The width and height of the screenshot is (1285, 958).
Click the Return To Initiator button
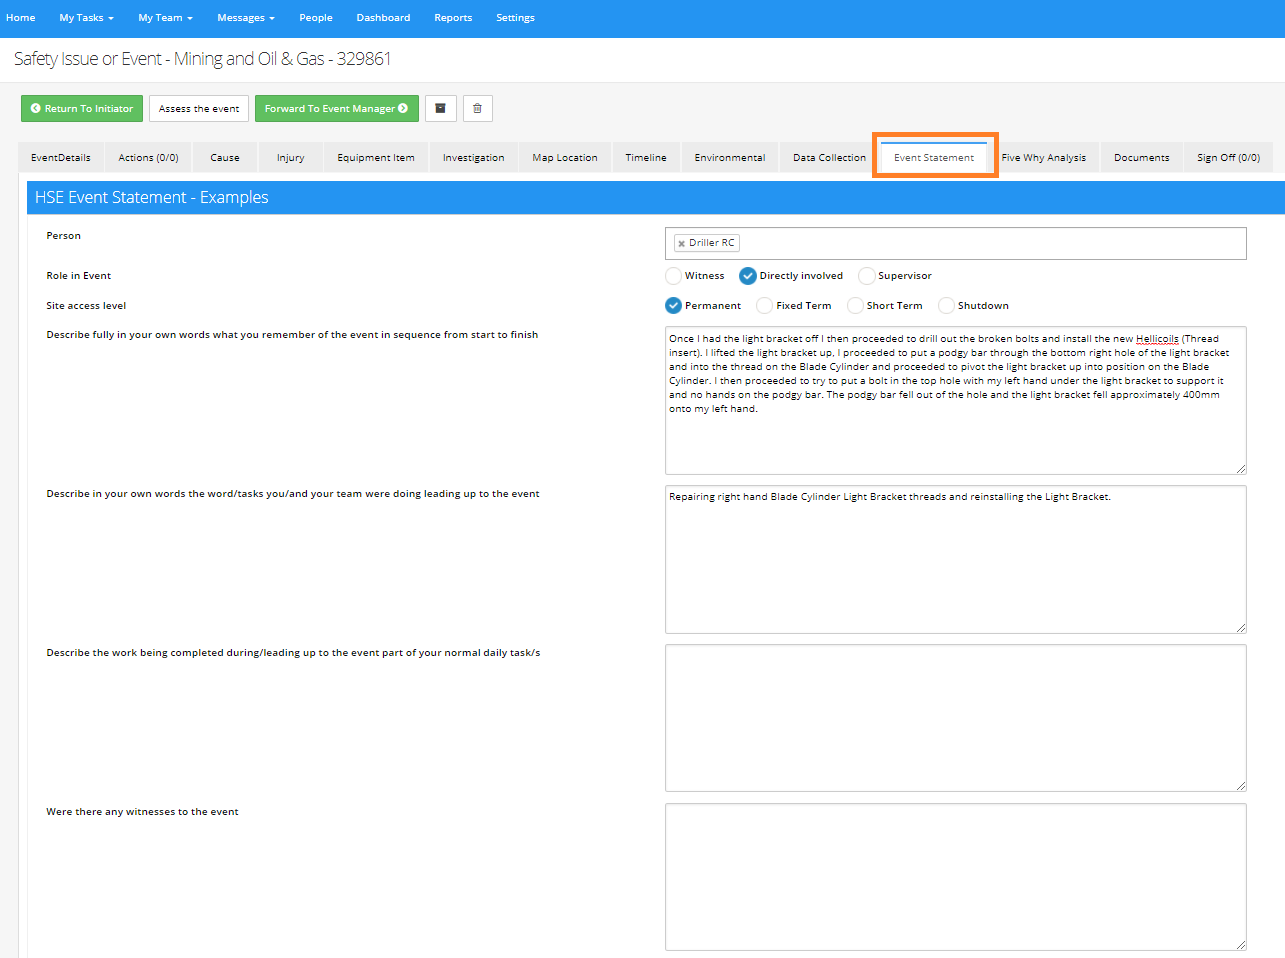tap(81, 108)
